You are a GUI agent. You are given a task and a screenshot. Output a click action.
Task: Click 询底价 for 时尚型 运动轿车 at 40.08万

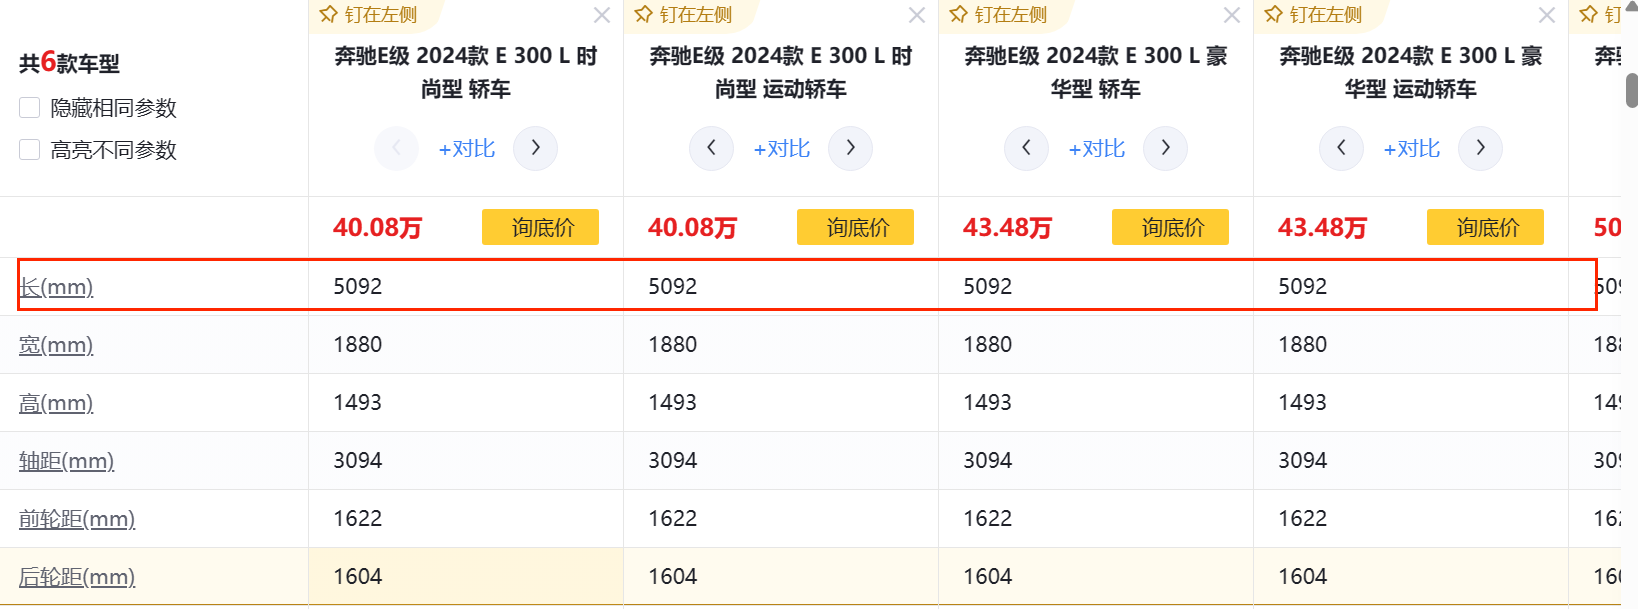click(855, 227)
